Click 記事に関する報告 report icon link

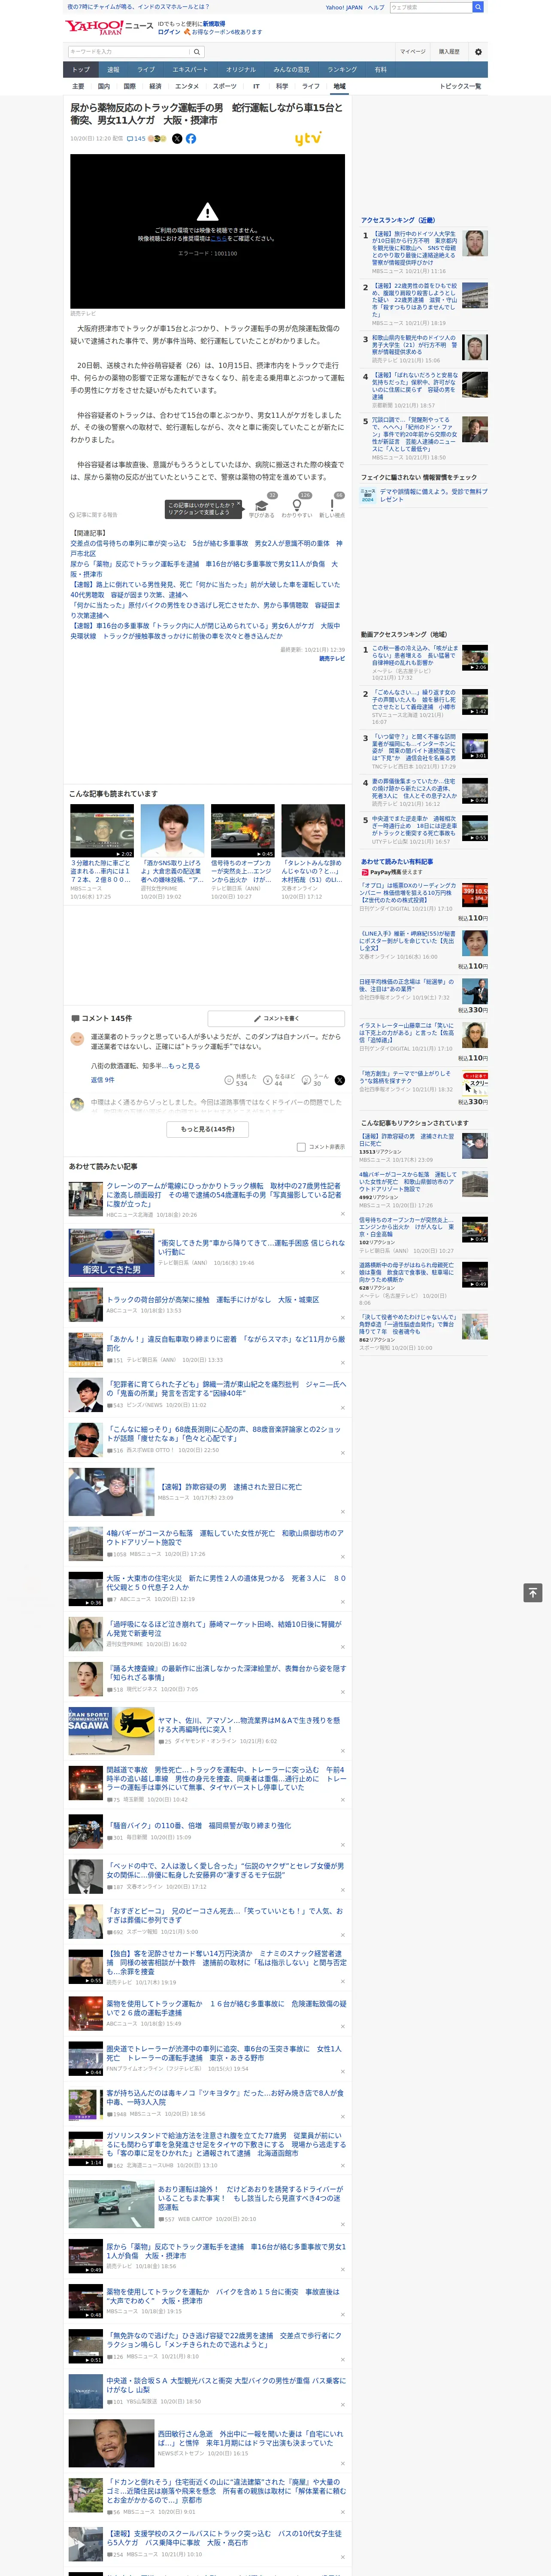(x=94, y=515)
